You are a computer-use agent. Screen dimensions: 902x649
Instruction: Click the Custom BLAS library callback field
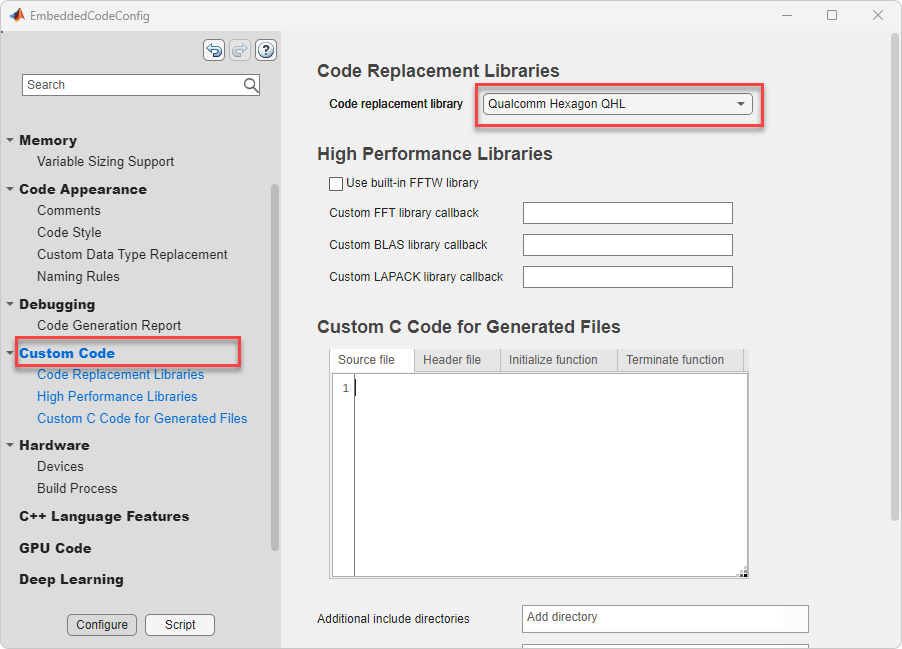pyautogui.click(x=627, y=245)
